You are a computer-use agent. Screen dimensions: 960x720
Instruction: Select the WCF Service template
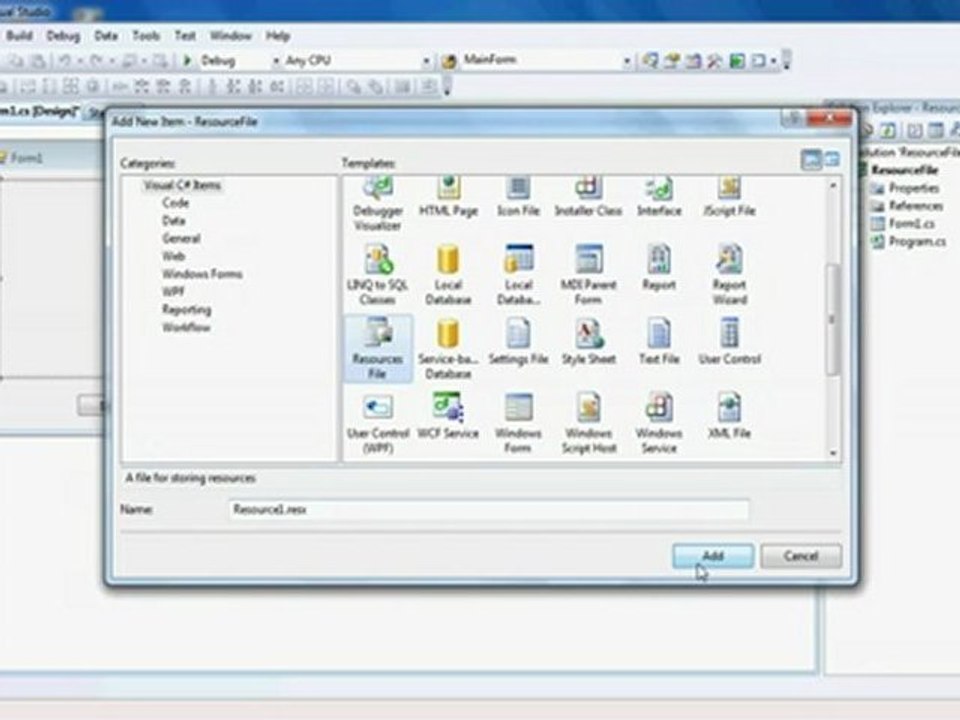(448, 416)
